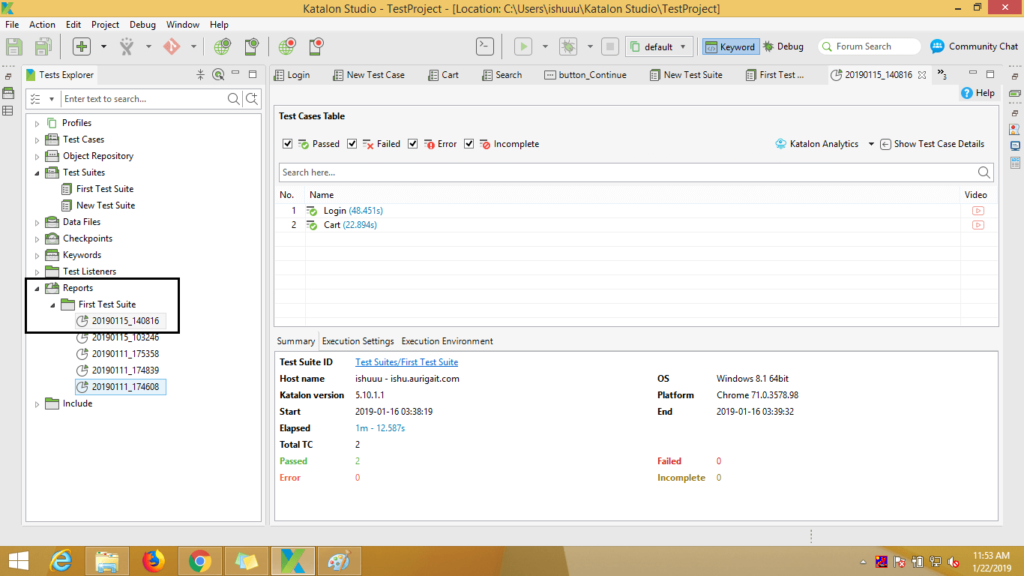
Task: Expand the Object Repository folder
Action: 37,157
